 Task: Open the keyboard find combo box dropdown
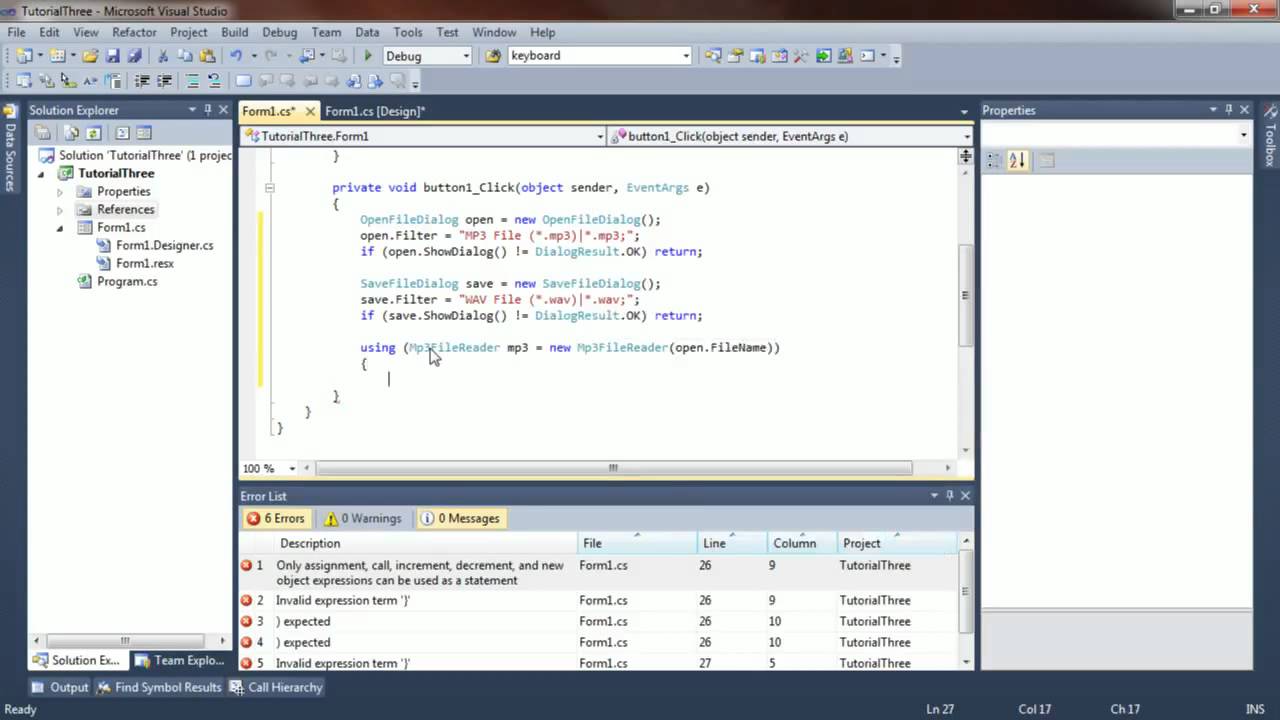[x=686, y=56]
